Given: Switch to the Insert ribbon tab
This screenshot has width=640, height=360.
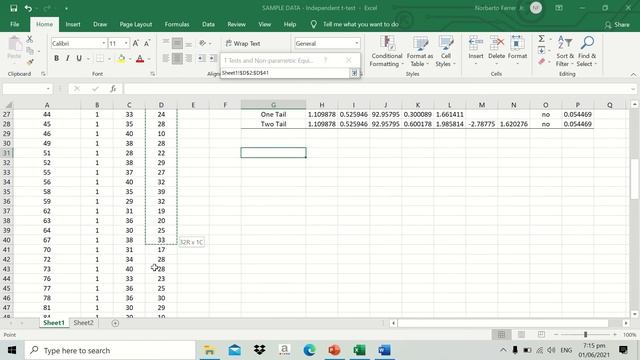Looking at the screenshot, I should (x=73, y=24).
